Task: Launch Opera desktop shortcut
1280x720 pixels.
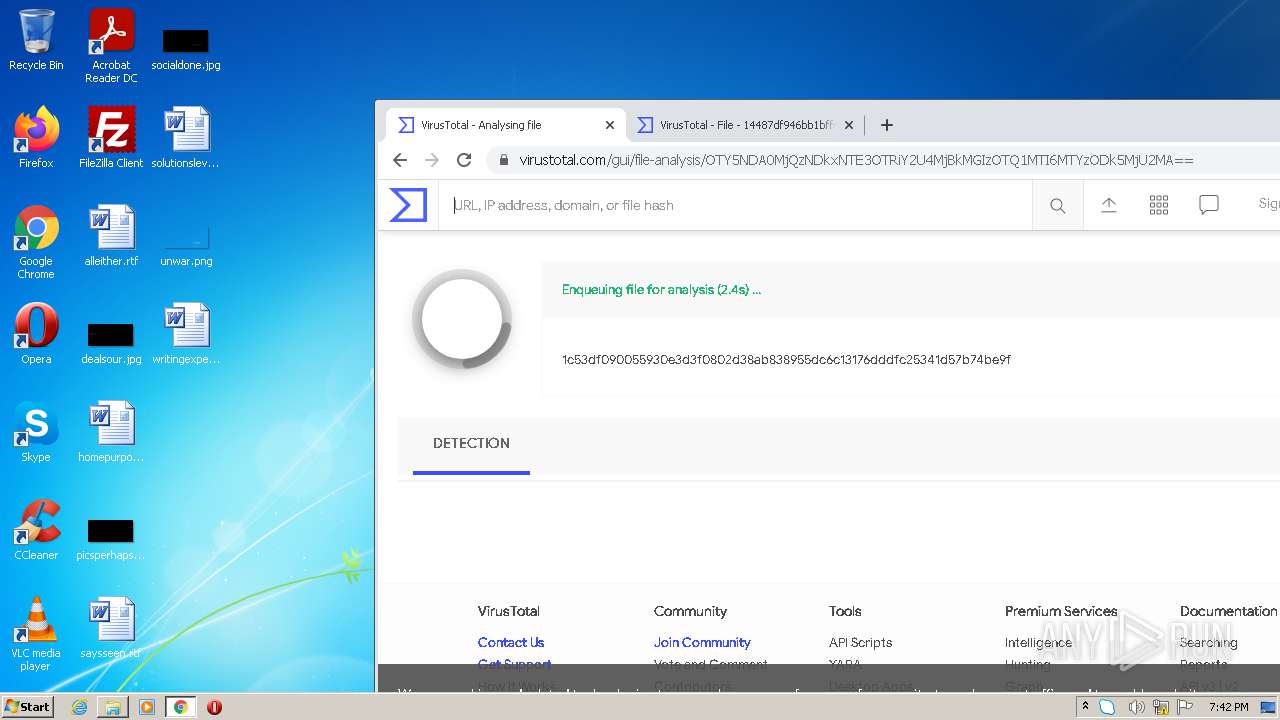Action: 36,334
